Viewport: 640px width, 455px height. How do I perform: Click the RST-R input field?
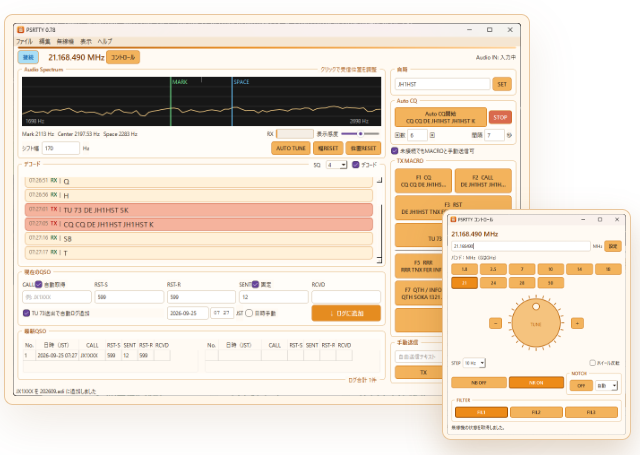pos(201,297)
